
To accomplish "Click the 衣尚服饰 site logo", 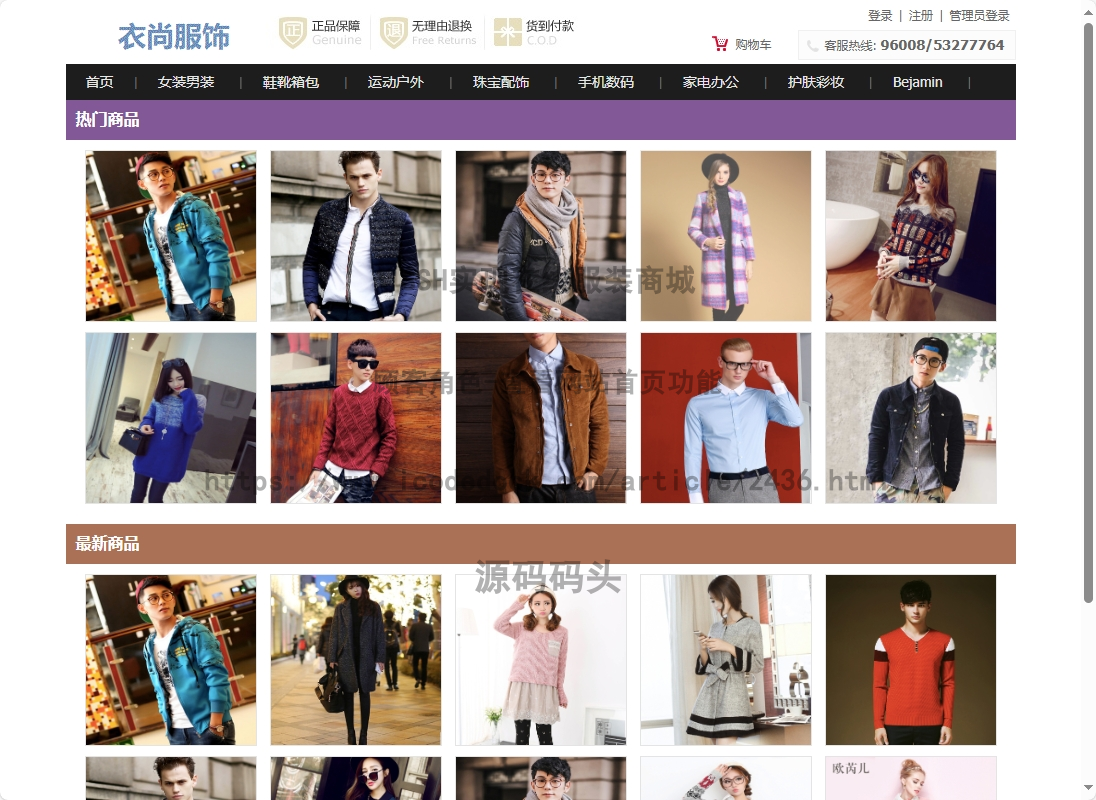I will pos(174,36).
